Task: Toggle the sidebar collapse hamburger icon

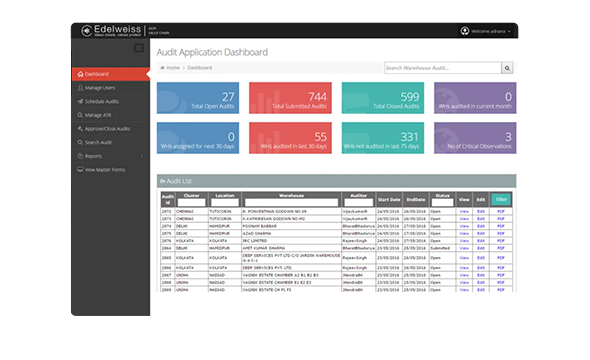Action: [139, 48]
